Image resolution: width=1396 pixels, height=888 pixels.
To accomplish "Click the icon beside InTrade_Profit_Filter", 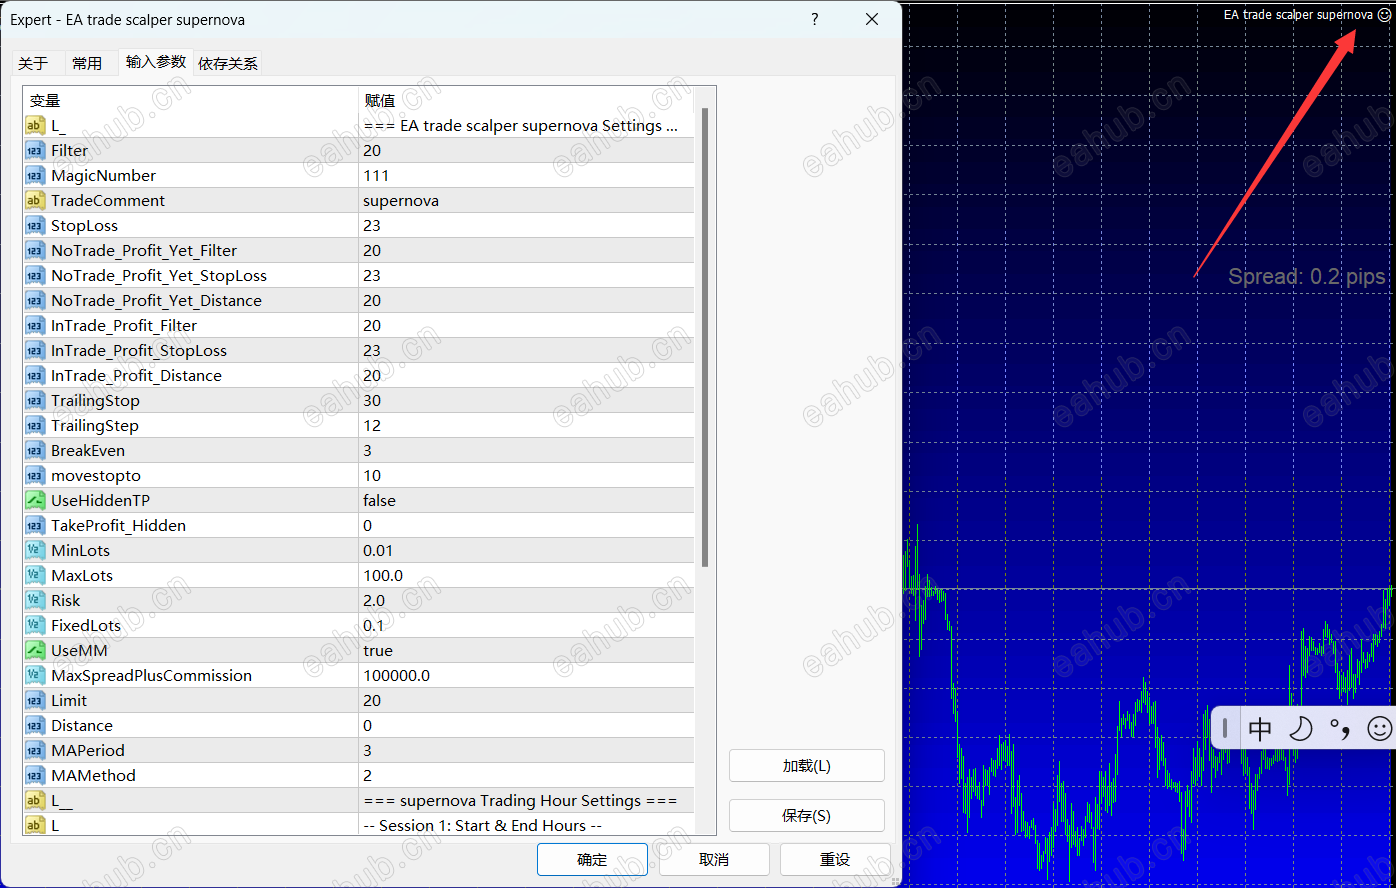I will click(35, 325).
